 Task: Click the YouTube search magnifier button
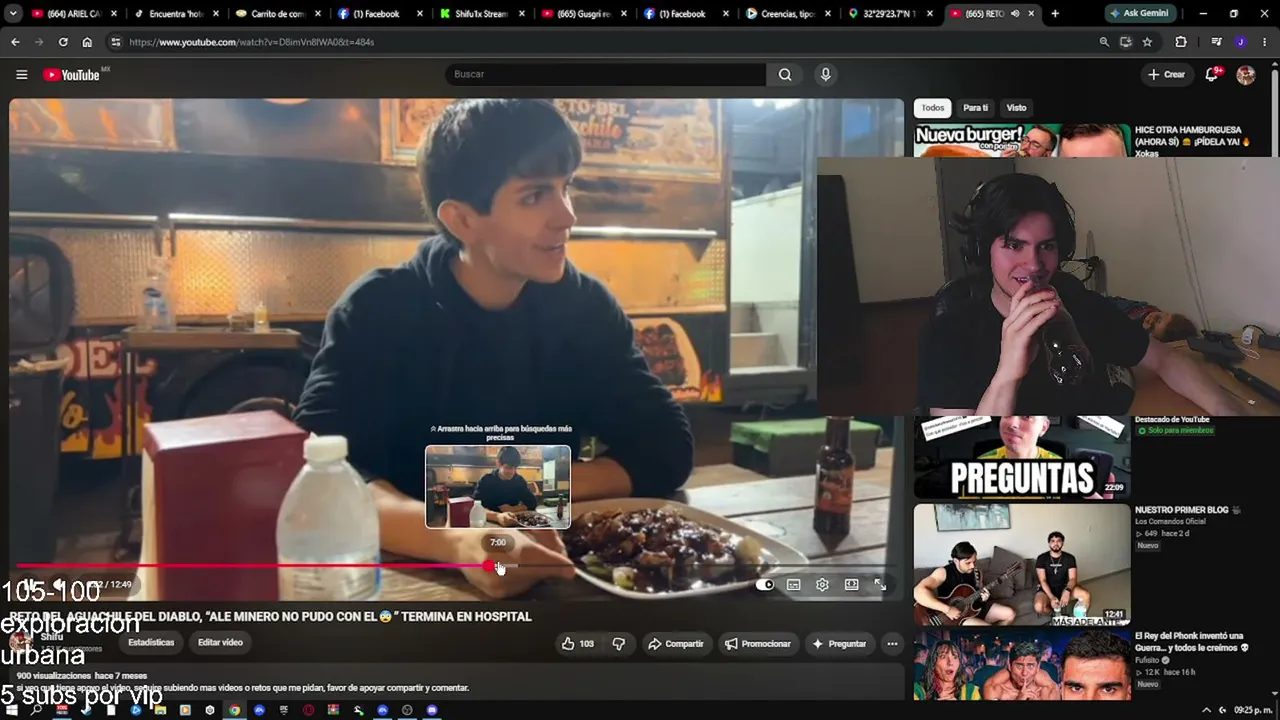tap(785, 75)
